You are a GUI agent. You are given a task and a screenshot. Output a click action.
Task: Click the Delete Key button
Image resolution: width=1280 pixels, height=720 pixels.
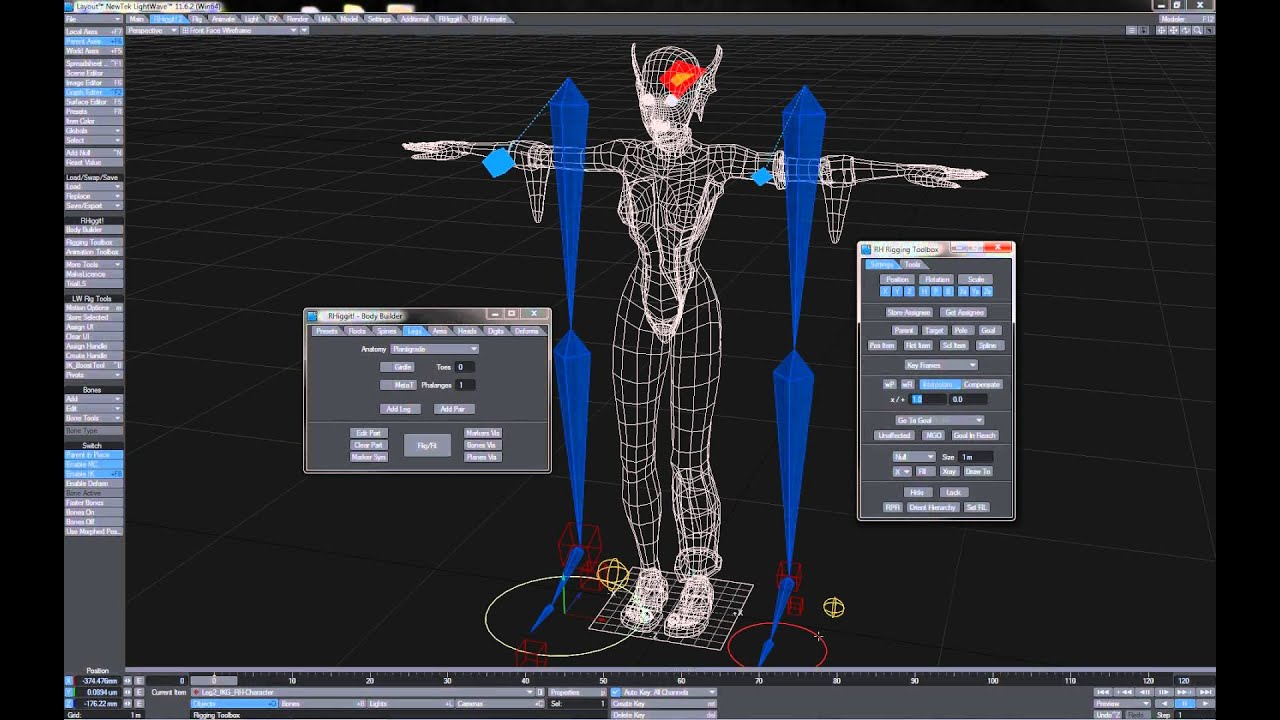point(663,715)
